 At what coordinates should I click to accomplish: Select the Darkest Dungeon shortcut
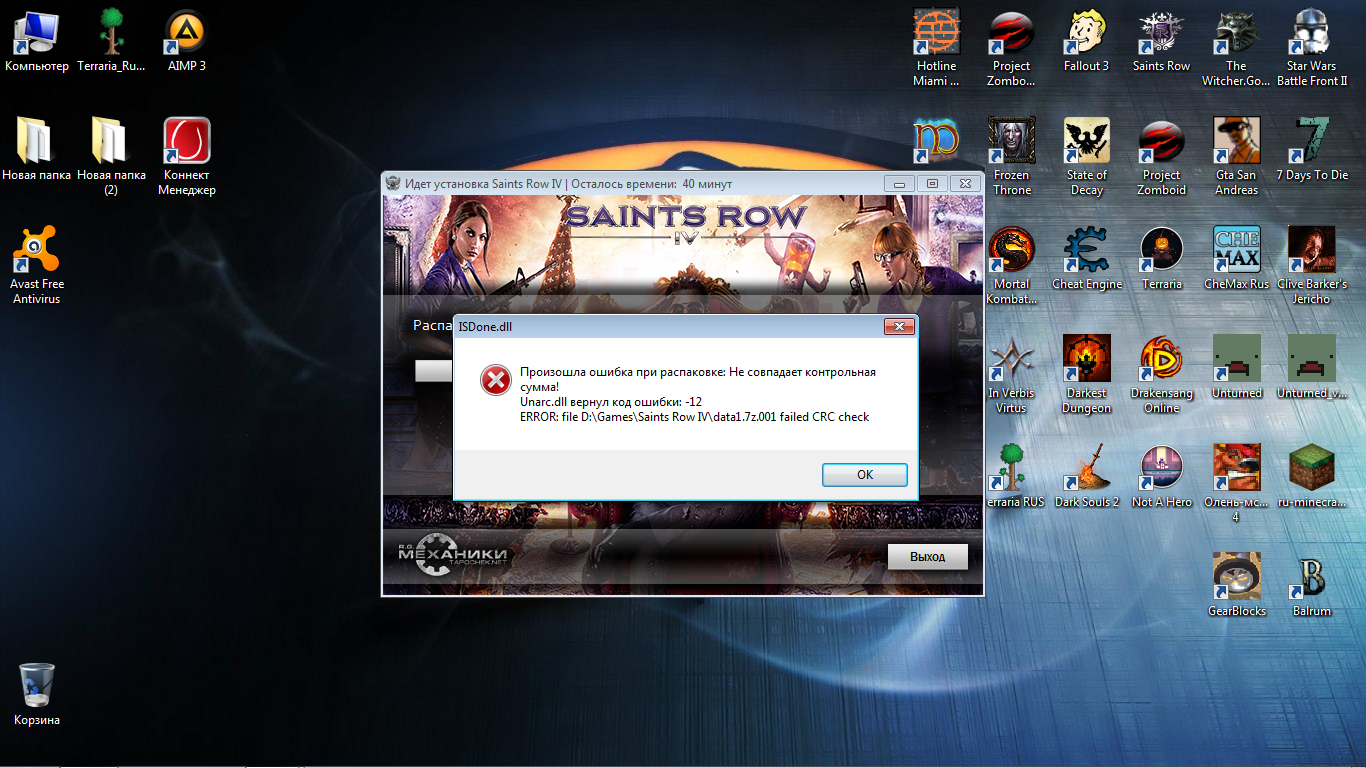click(1086, 375)
